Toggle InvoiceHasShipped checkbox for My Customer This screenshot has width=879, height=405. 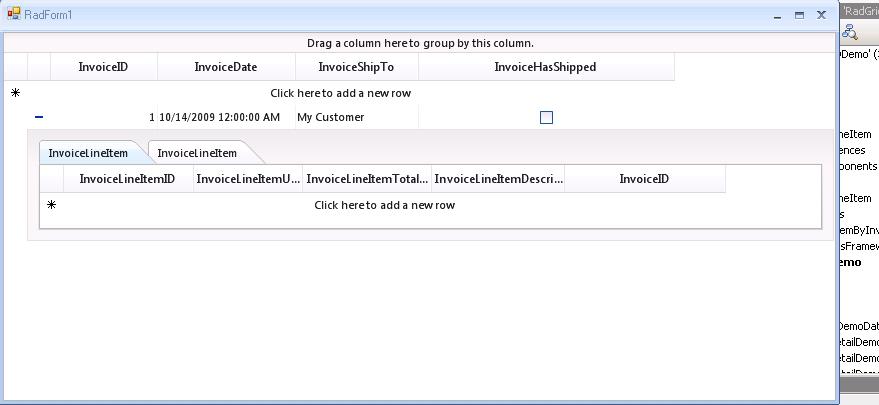click(546, 117)
